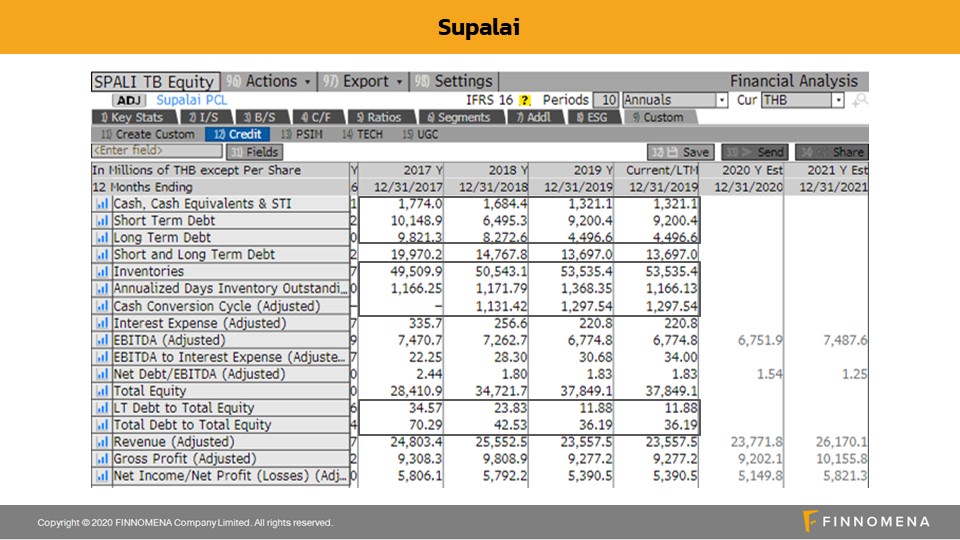Click the Enter field input box
Image resolution: width=960 pixels, height=540 pixels.
click(x=155, y=151)
